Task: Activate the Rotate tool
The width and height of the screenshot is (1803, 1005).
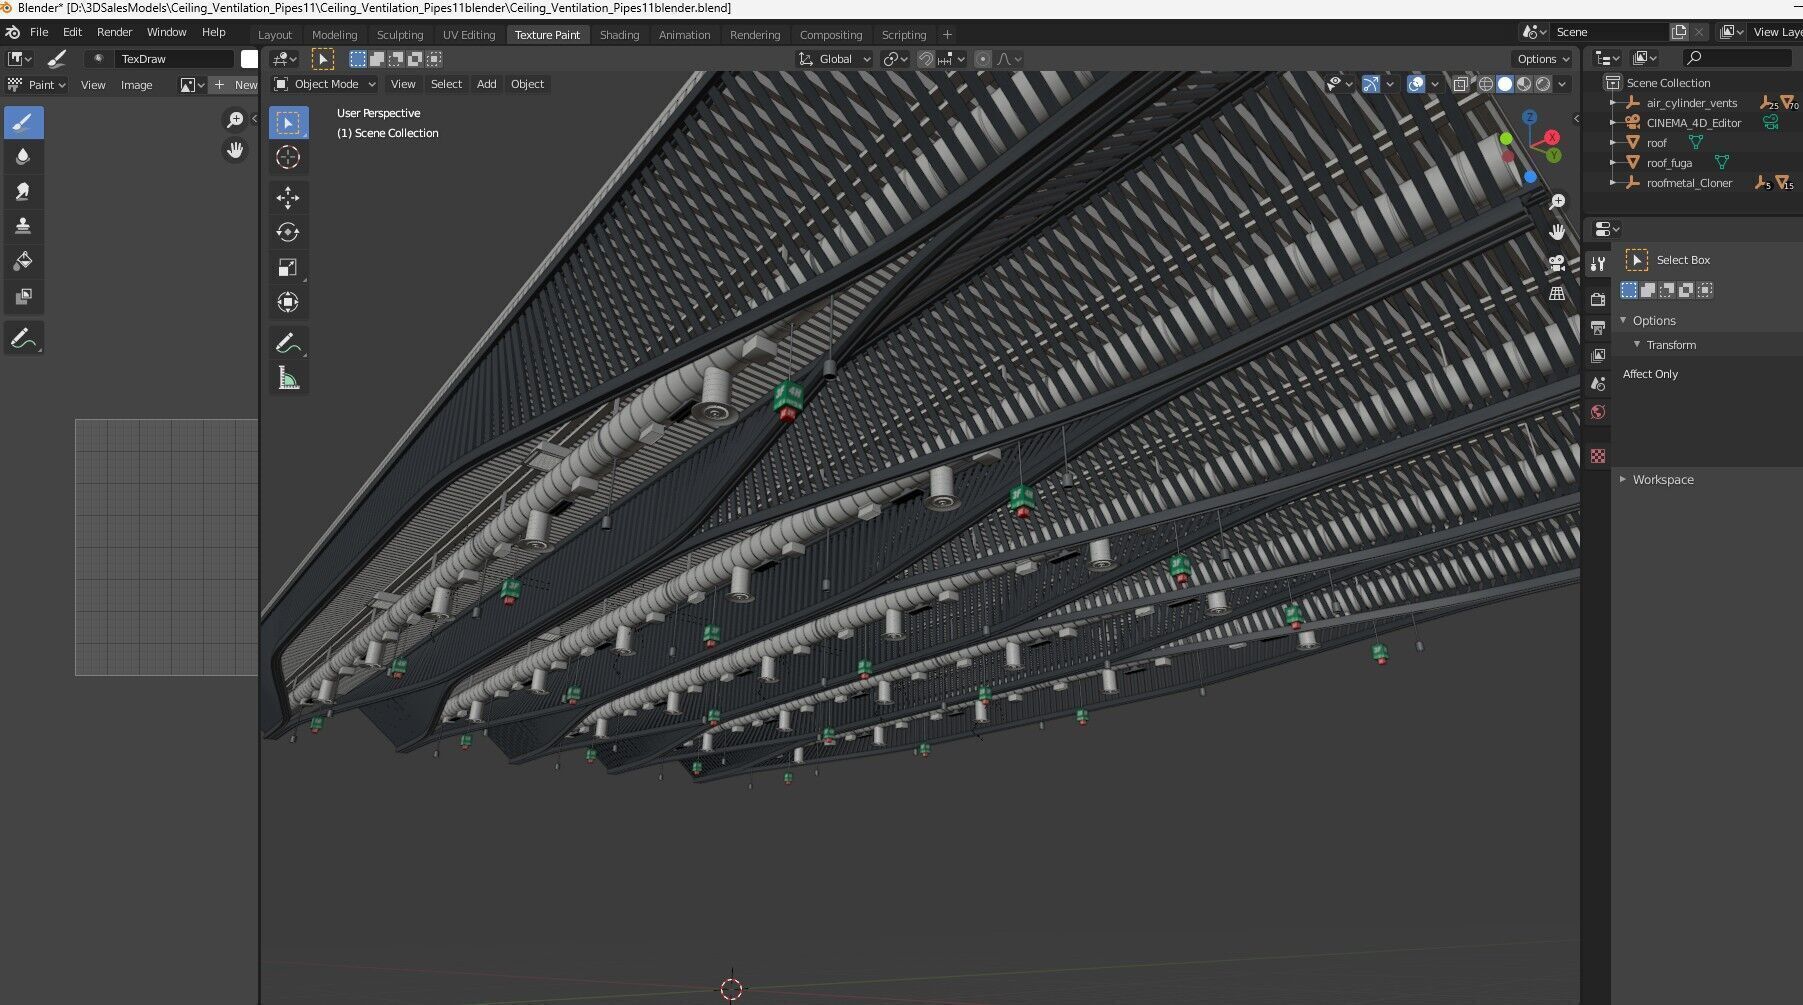Action: coord(288,232)
